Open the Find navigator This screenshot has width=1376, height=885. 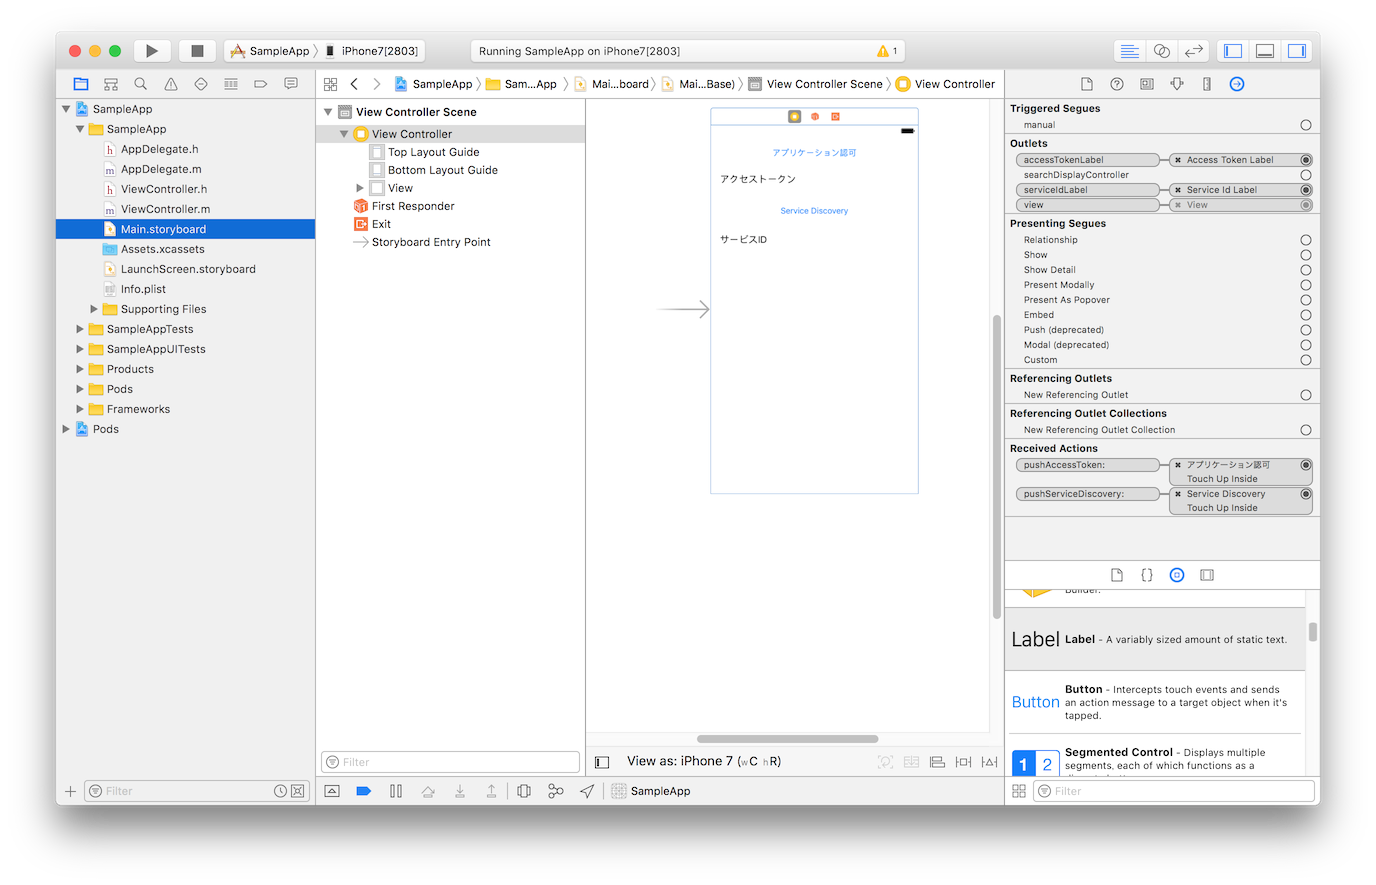141,84
